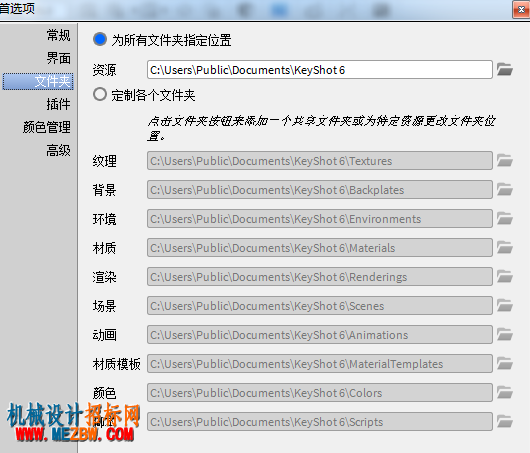Click the Environments path field
Image resolution: width=530 pixels, height=453 pixels.
point(320,219)
